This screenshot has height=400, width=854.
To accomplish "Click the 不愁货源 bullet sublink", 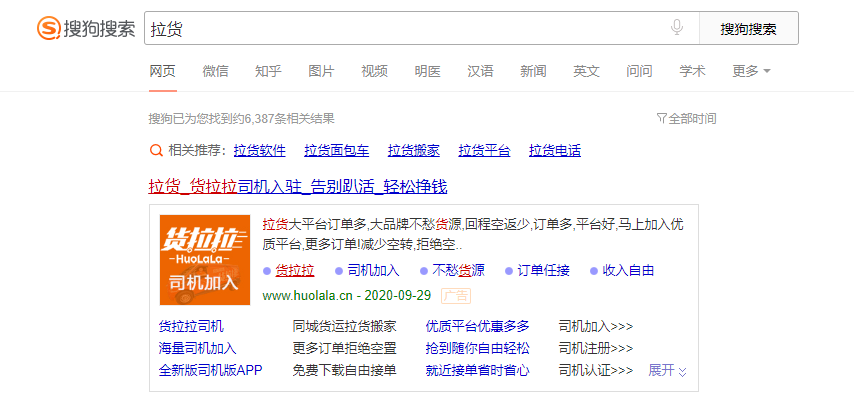I will tap(459, 270).
